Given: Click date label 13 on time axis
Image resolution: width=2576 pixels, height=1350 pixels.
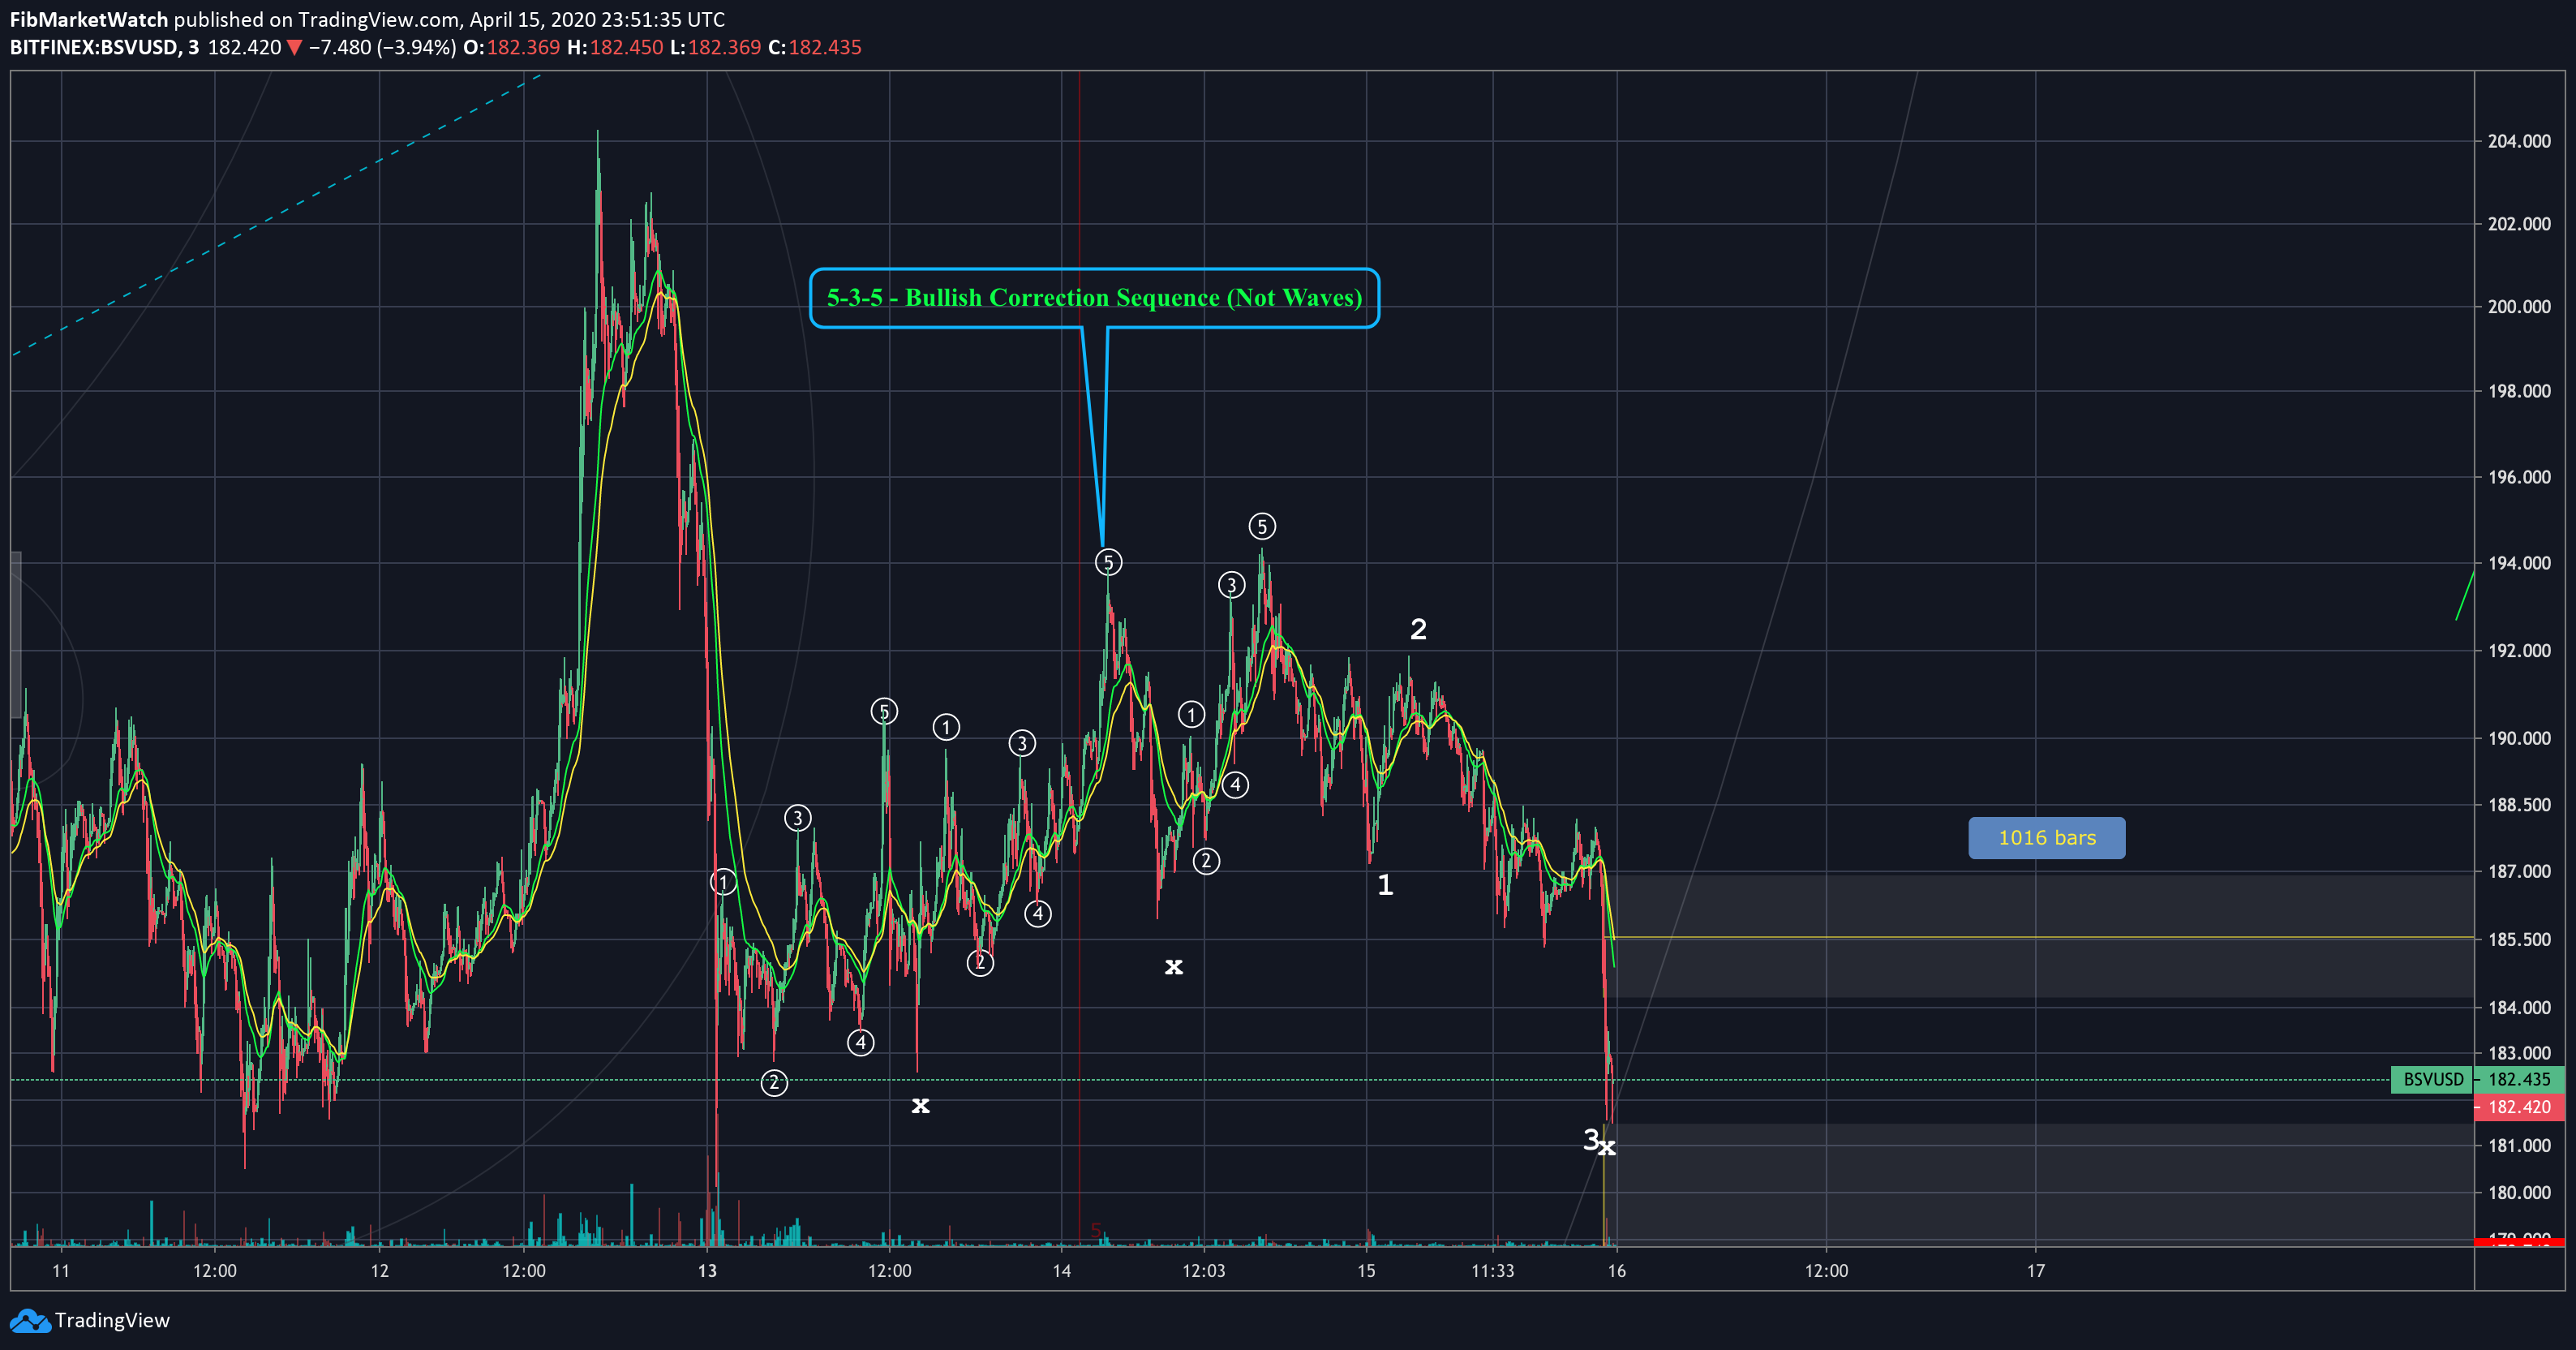Looking at the screenshot, I should pyautogui.click(x=707, y=1271).
